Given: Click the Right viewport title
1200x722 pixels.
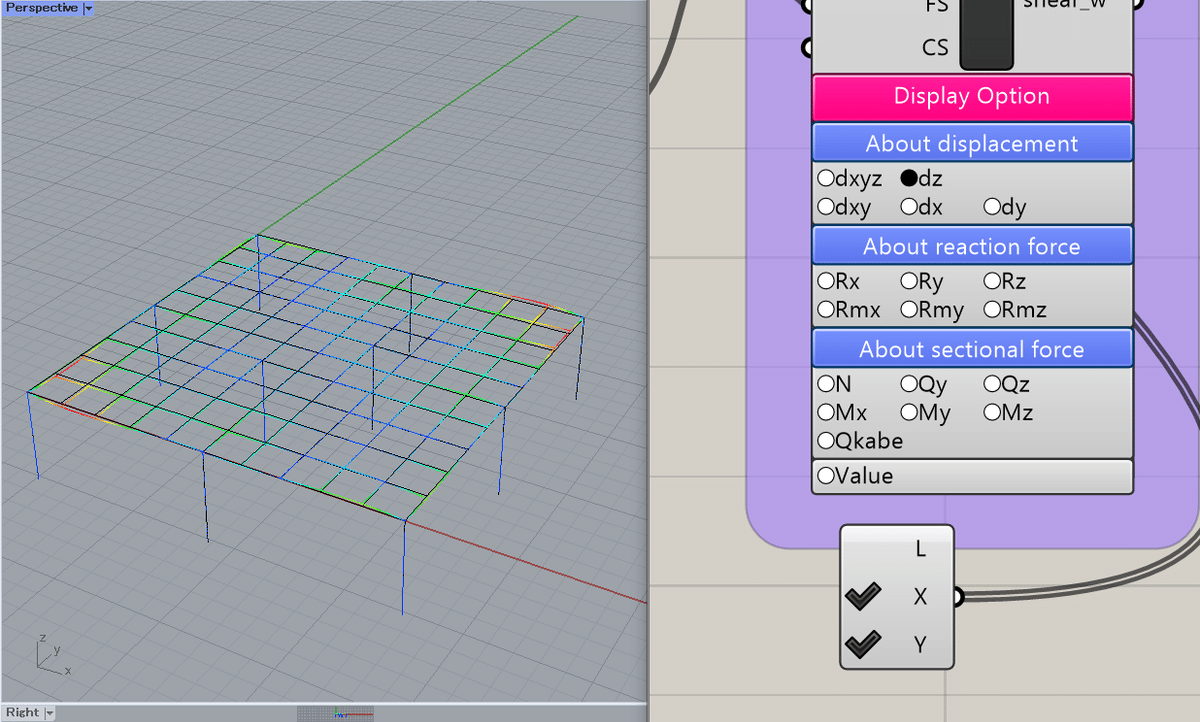Looking at the screenshot, I should click(x=22, y=713).
